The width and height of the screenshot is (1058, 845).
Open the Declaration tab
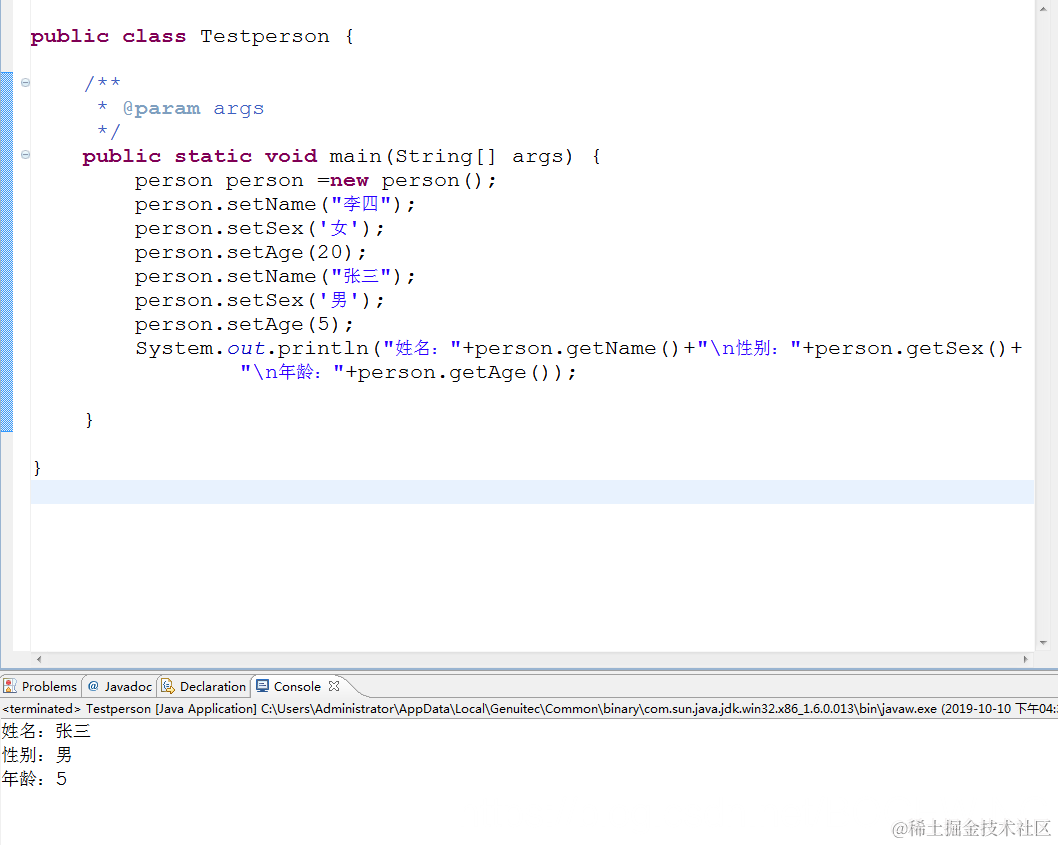[x=204, y=686]
